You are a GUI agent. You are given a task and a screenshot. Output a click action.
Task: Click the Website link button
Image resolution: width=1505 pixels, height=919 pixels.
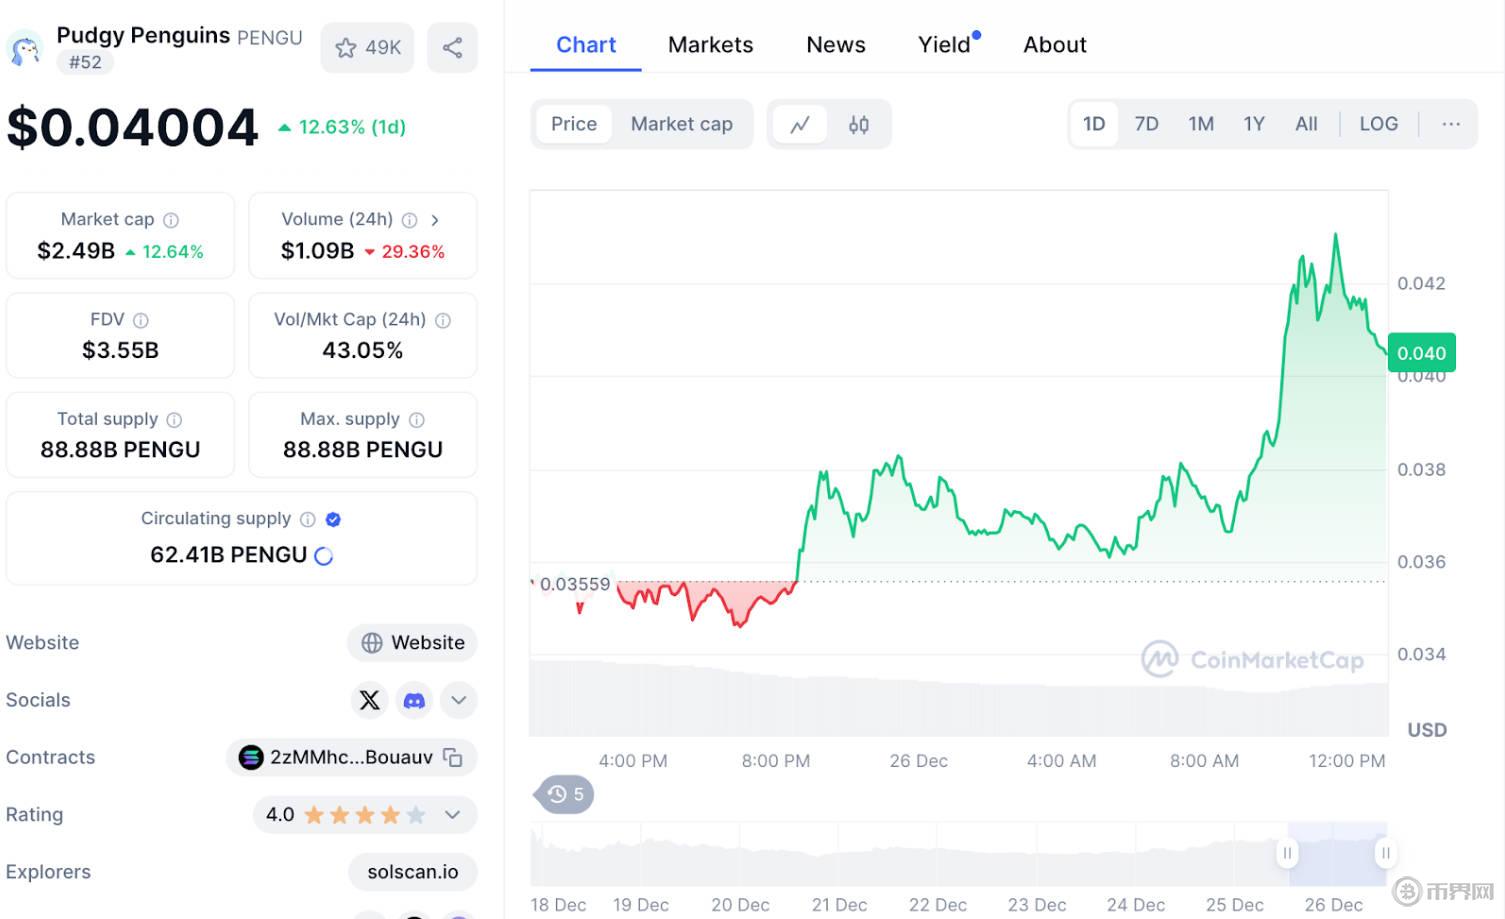click(x=412, y=643)
